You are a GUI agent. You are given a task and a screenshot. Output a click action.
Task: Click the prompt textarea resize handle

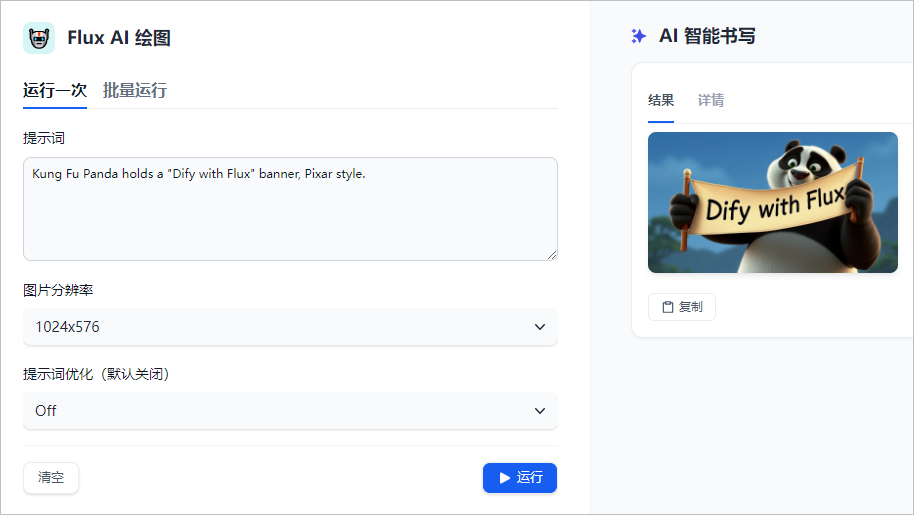coord(552,255)
